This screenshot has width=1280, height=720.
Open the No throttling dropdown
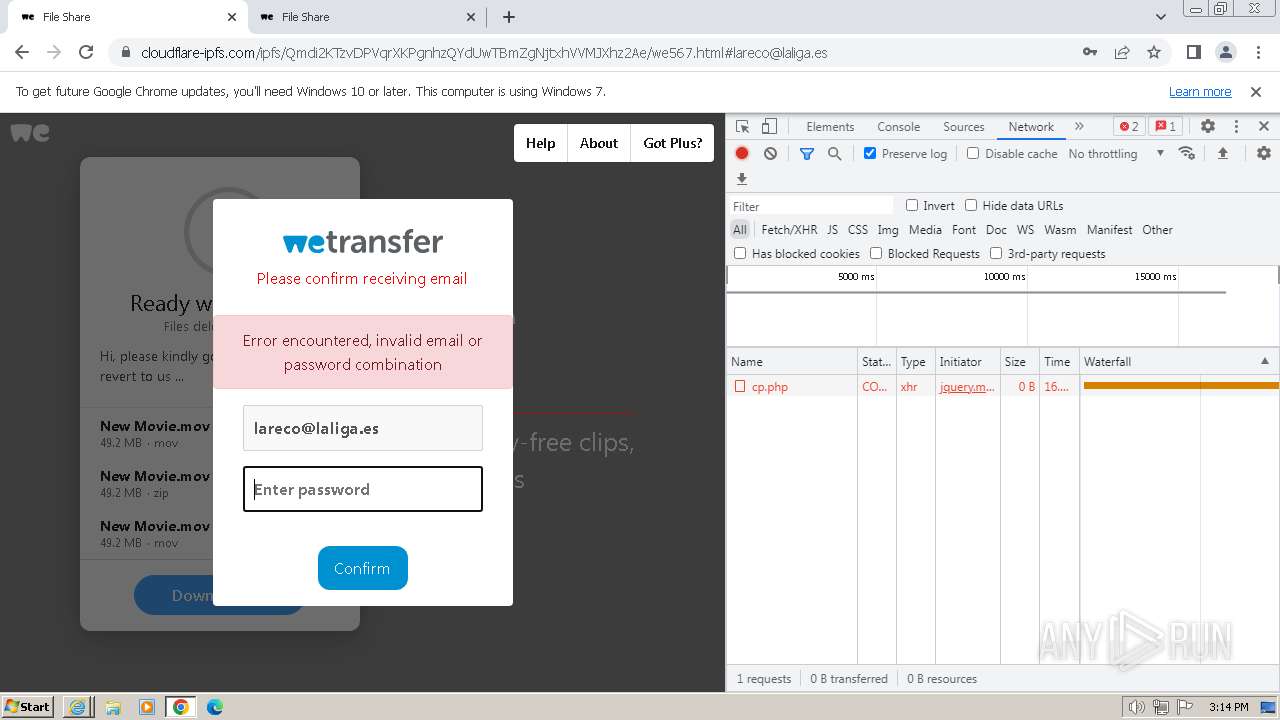(1116, 154)
